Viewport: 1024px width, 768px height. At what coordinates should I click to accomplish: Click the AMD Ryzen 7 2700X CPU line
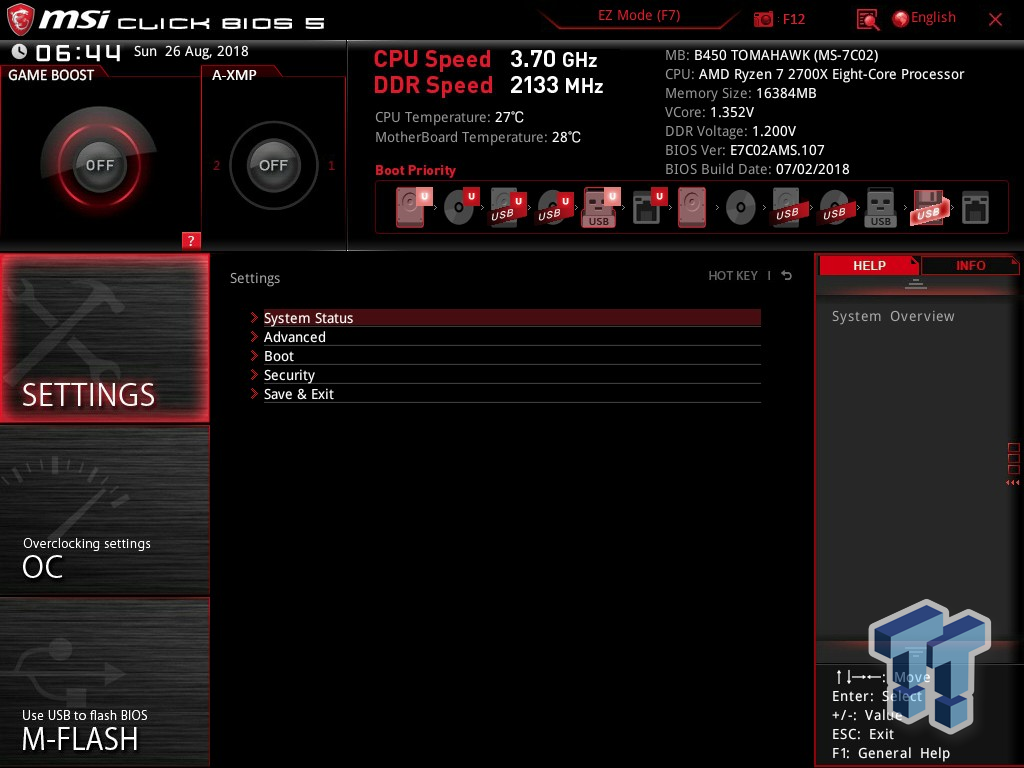tap(814, 74)
